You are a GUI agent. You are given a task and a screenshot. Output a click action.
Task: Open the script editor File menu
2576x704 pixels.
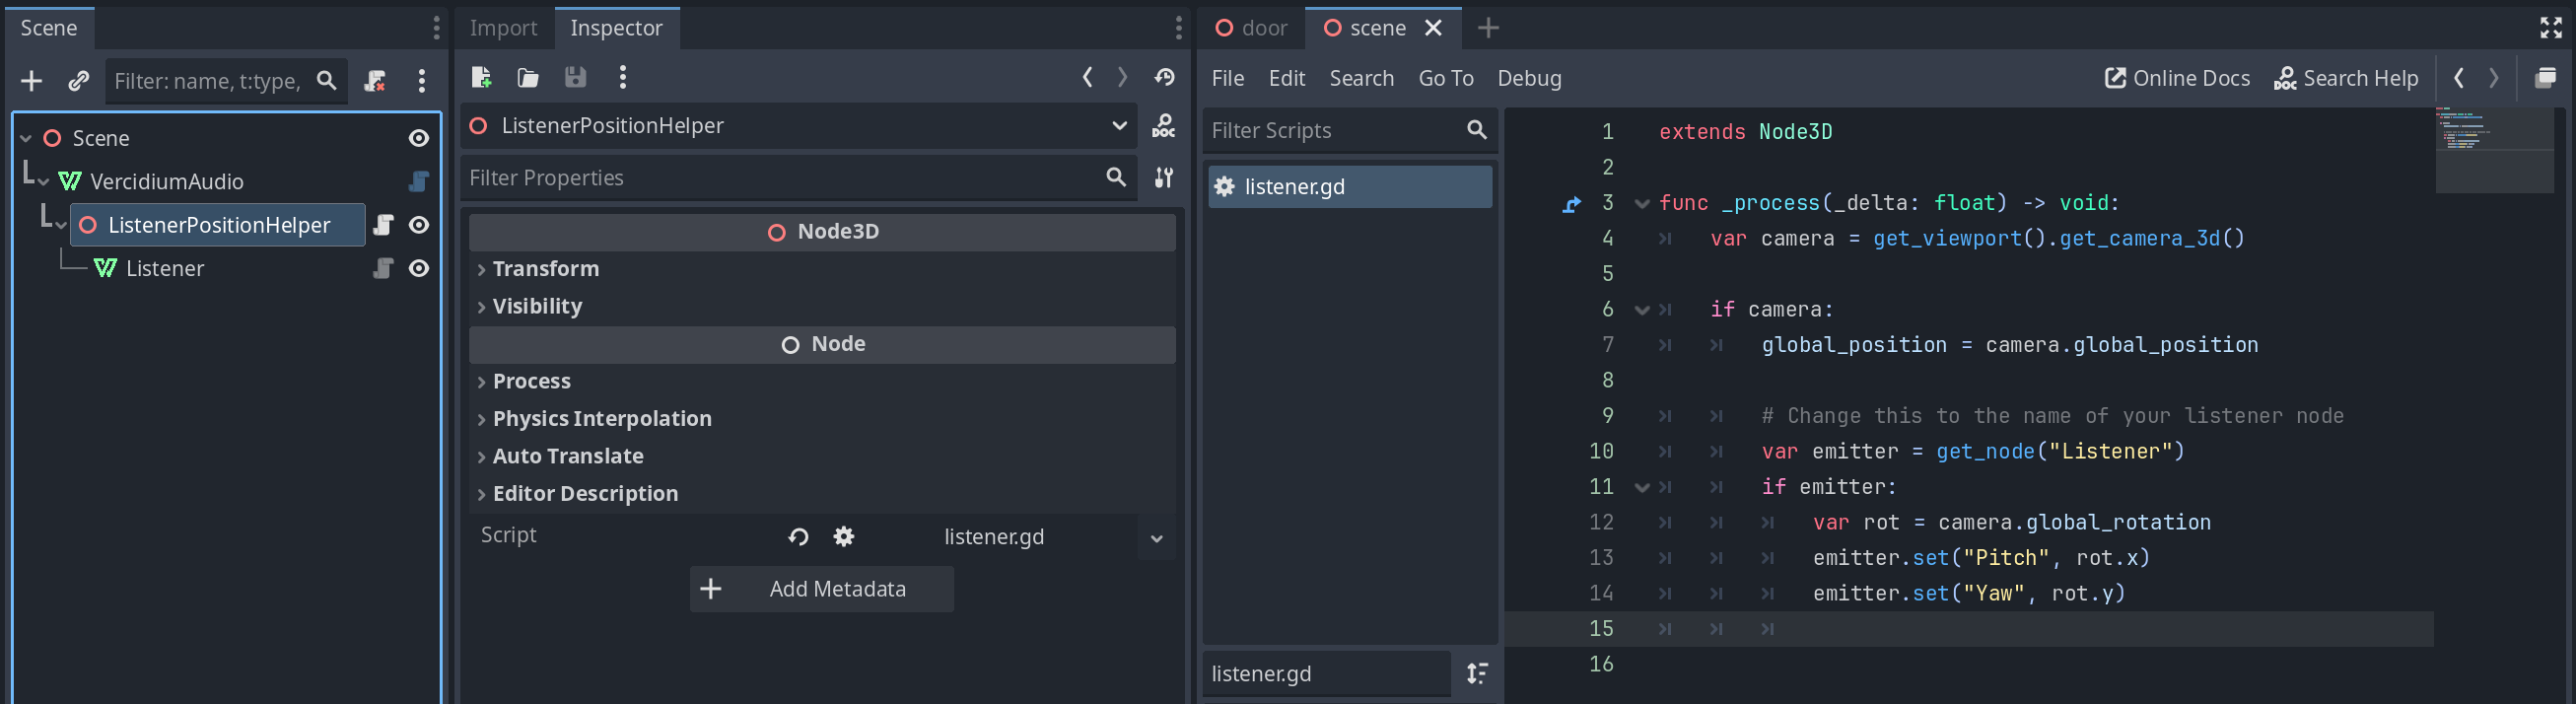pyautogui.click(x=1227, y=78)
